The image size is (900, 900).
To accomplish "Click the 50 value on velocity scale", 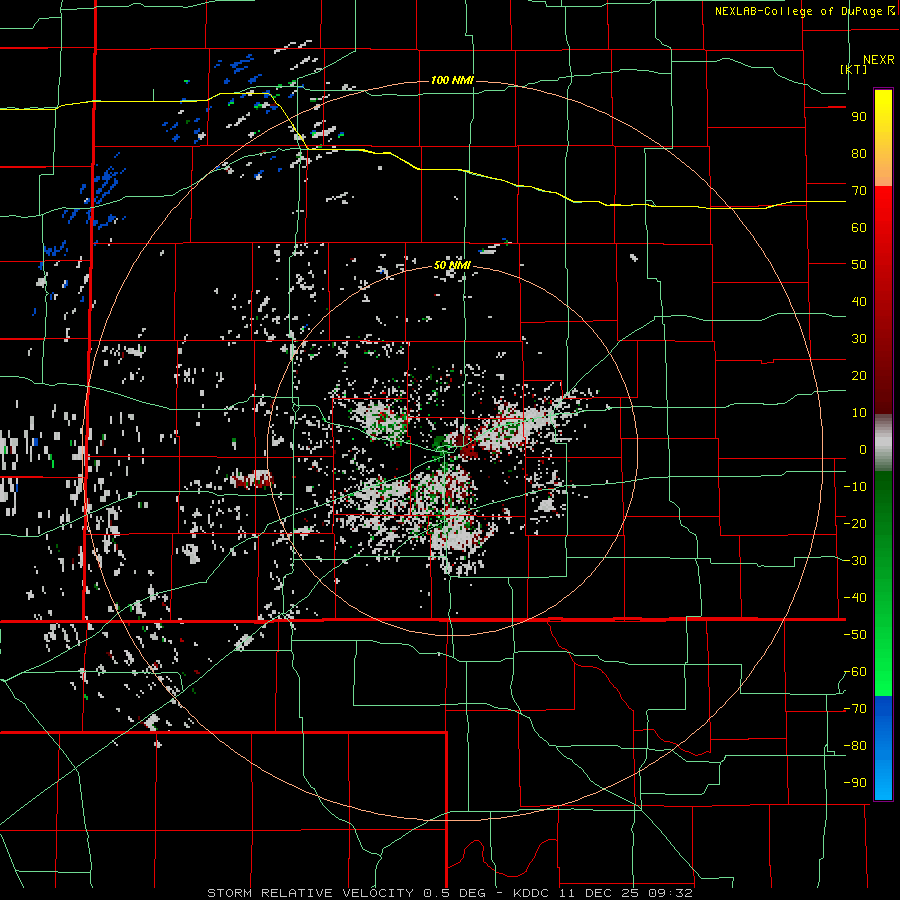I will click(x=859, y=265).
